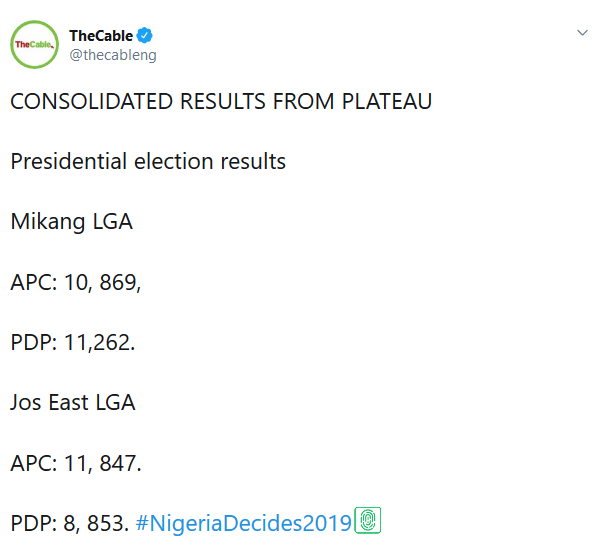Click TheCable profile avatar logo
Screen dimensions: 600x549
pos(35,45)
